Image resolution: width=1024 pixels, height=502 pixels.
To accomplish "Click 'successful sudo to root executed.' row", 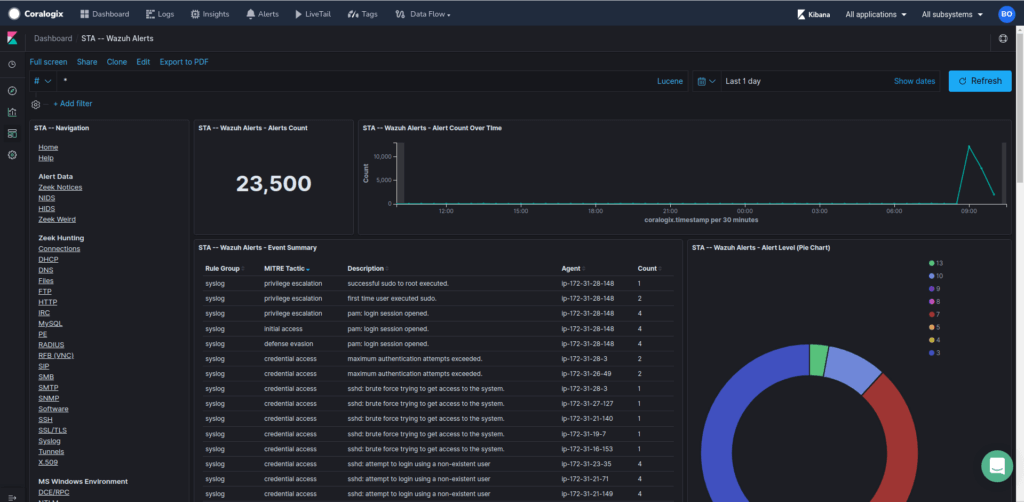I will (x=438, y=284).
